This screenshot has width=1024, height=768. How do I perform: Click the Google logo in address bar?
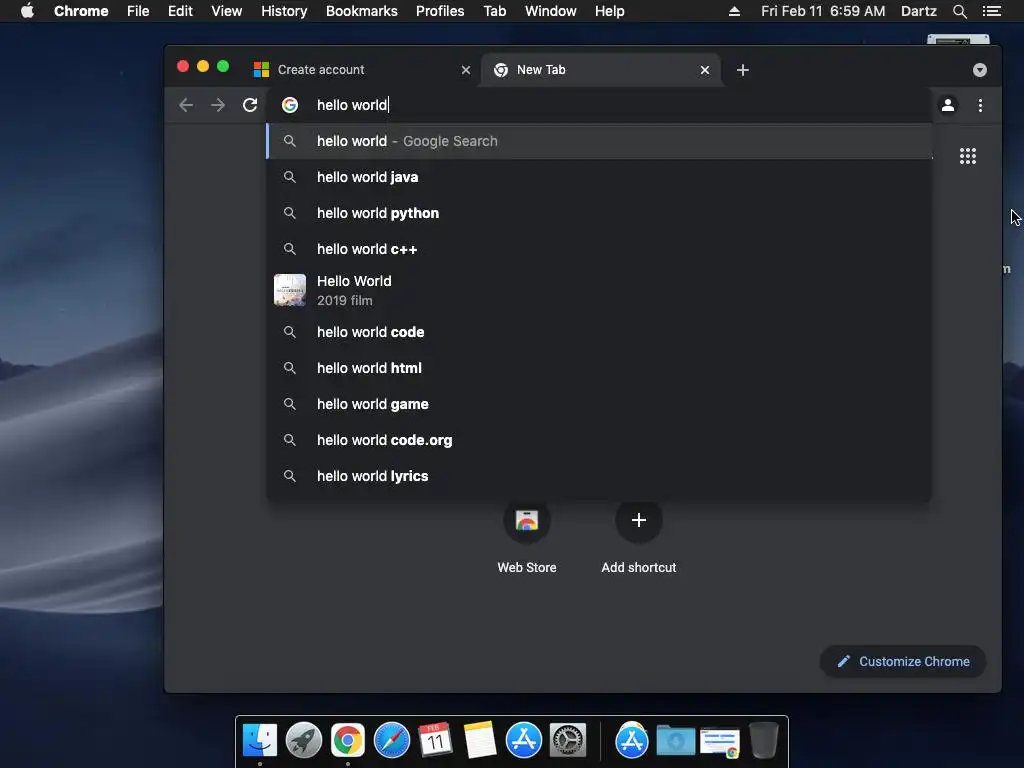pos(290,105)
